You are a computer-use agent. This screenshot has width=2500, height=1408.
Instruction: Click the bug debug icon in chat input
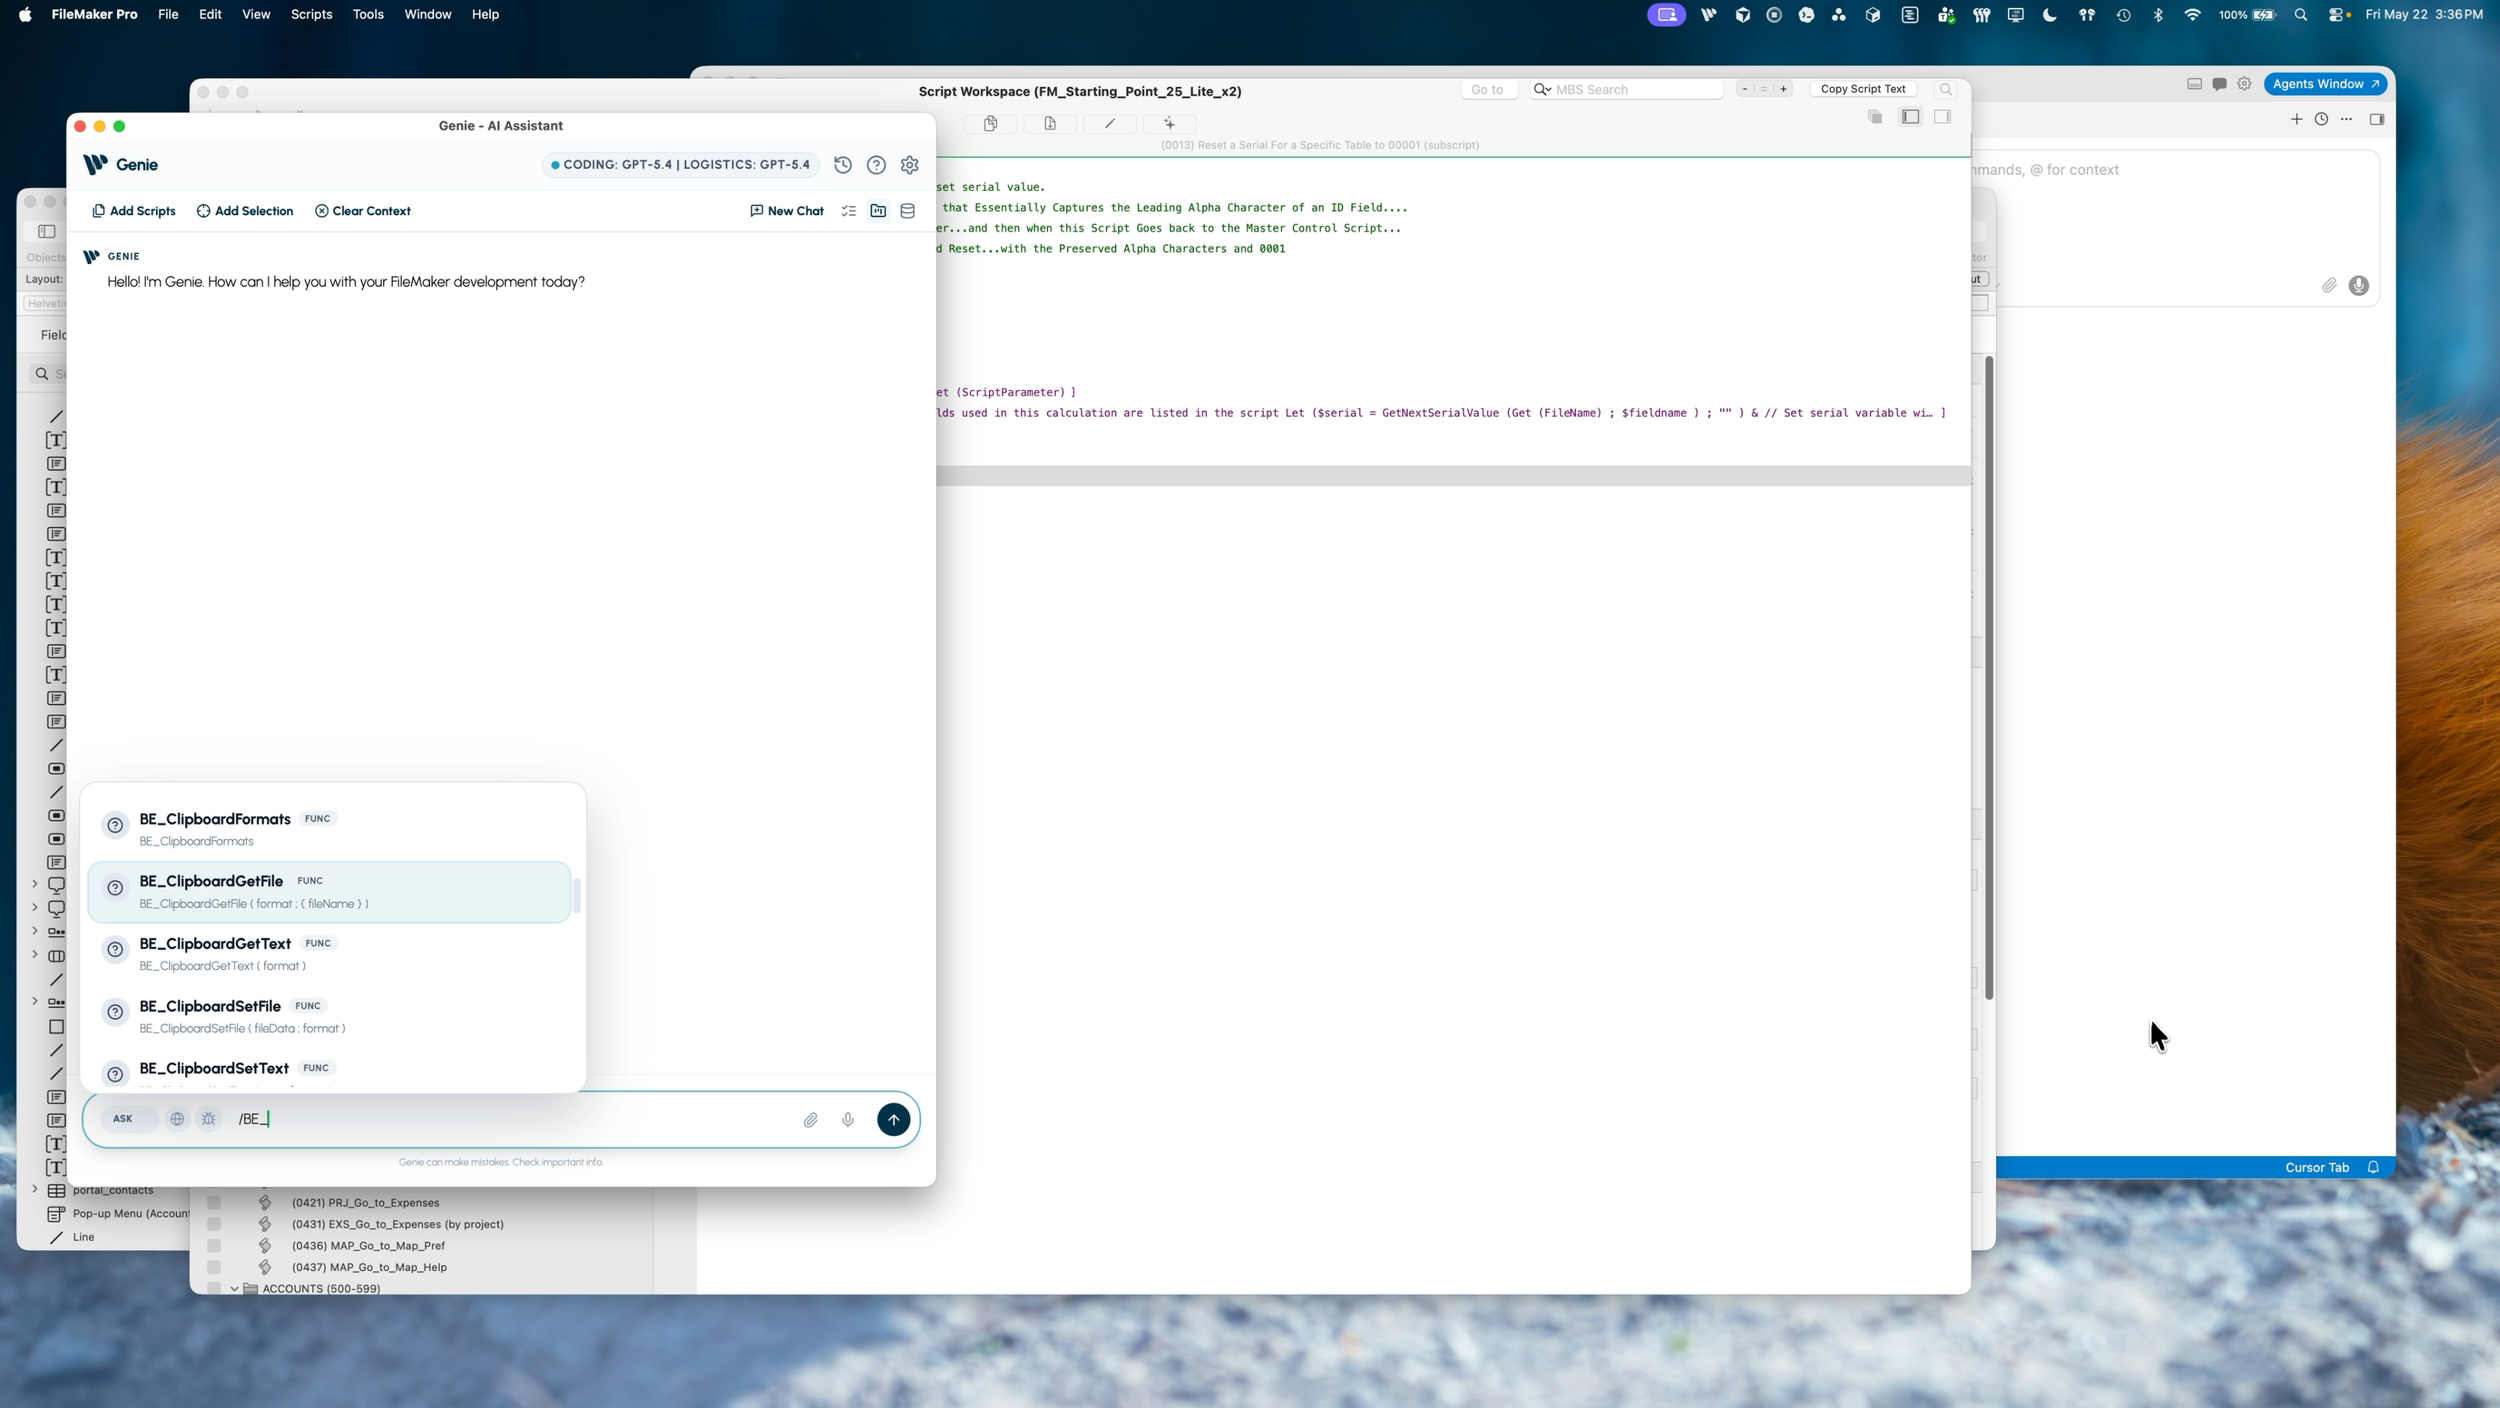(x=208, y=1119)
